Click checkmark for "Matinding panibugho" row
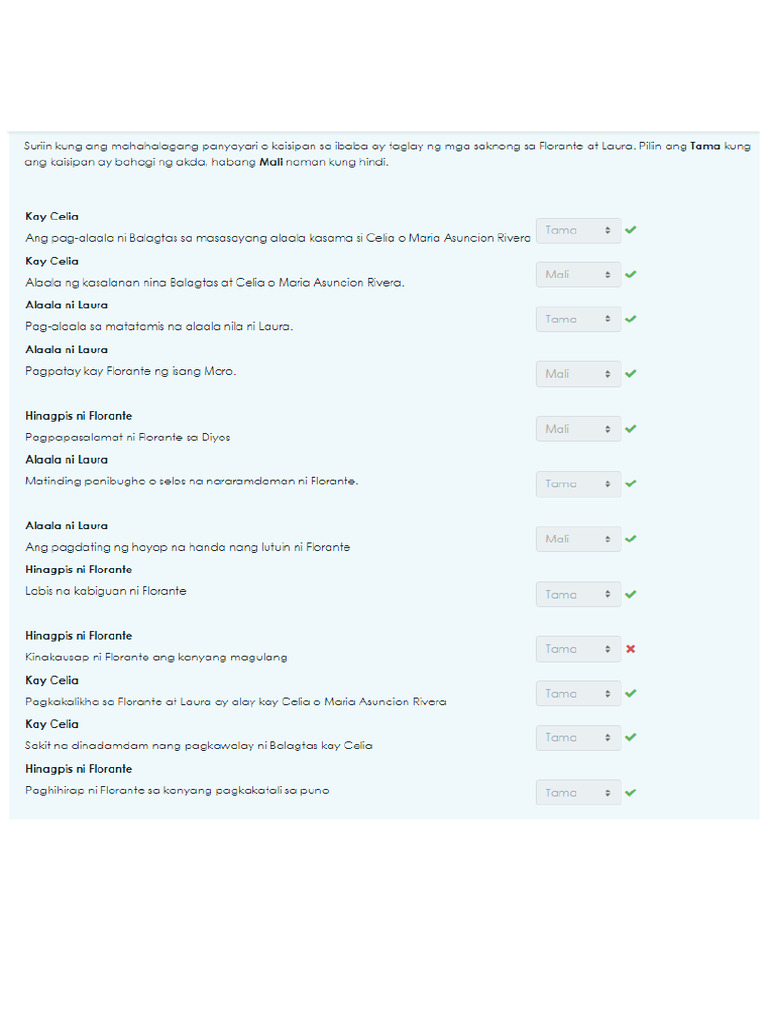The height and width of the screenshot is (1024, 768). tap(631, 483)
